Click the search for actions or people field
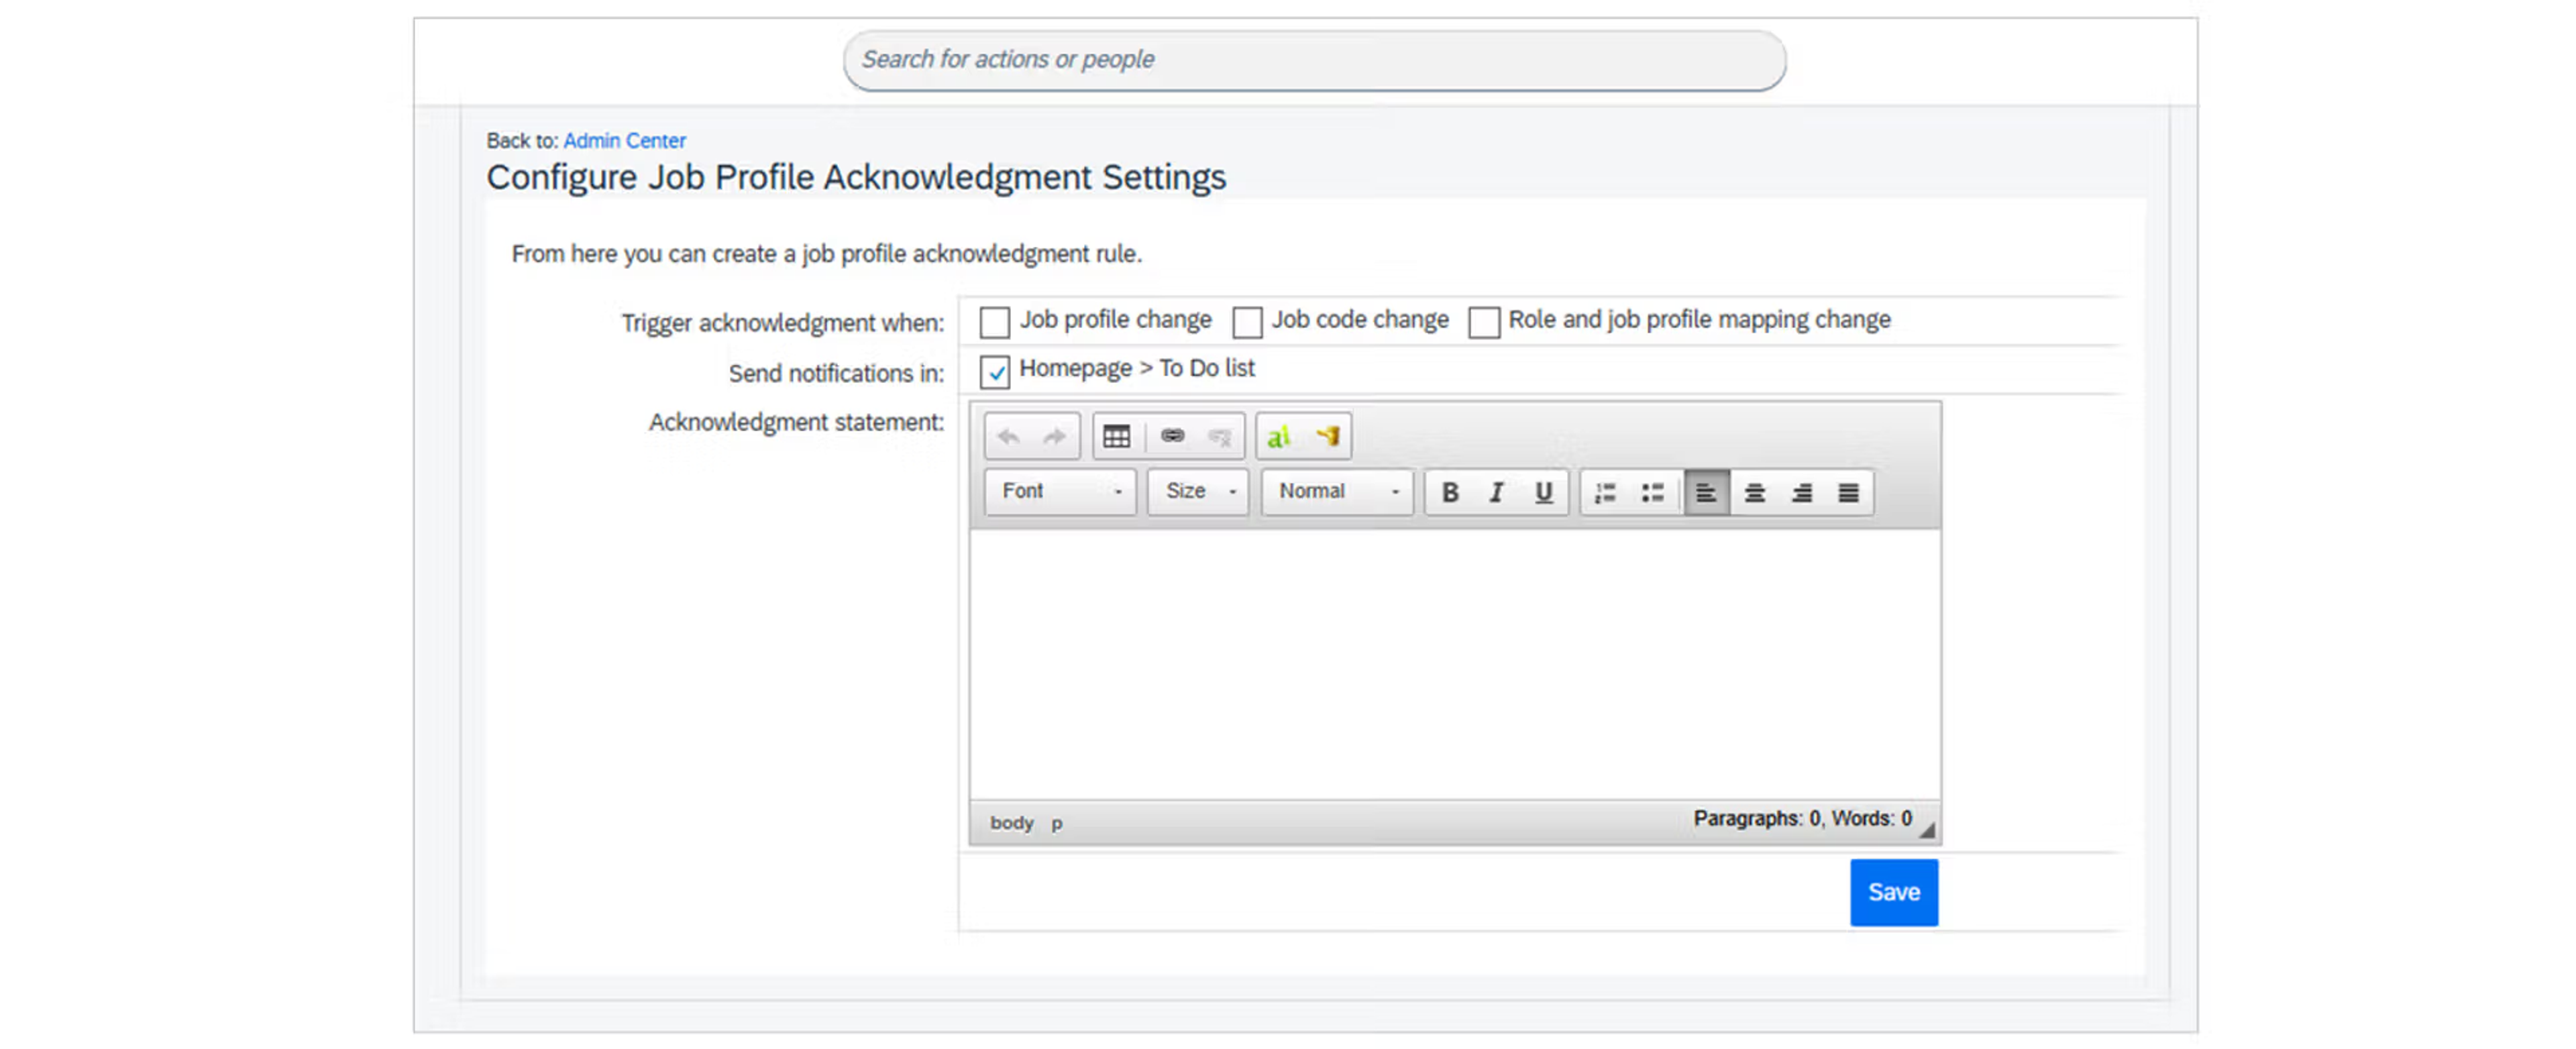The width and height of the screenshot is (2576, 1049). [x=1313, y=60]
